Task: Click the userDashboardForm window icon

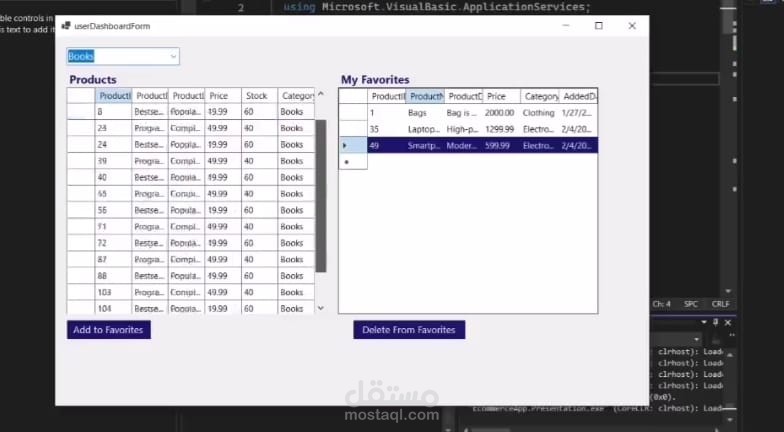Action: click(x=66, y=26)
